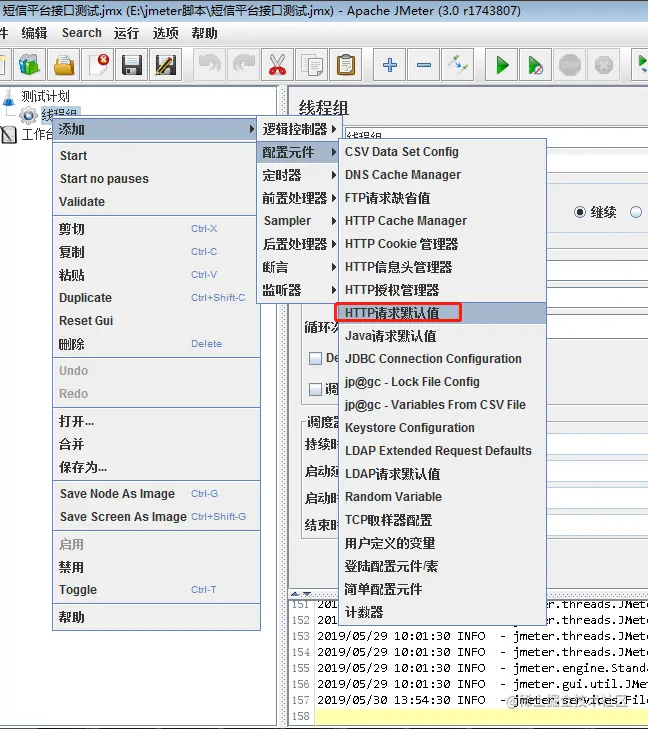Open the 前置处理器 submenu
This screenshot has width=648, height=729.
[299, 198]
